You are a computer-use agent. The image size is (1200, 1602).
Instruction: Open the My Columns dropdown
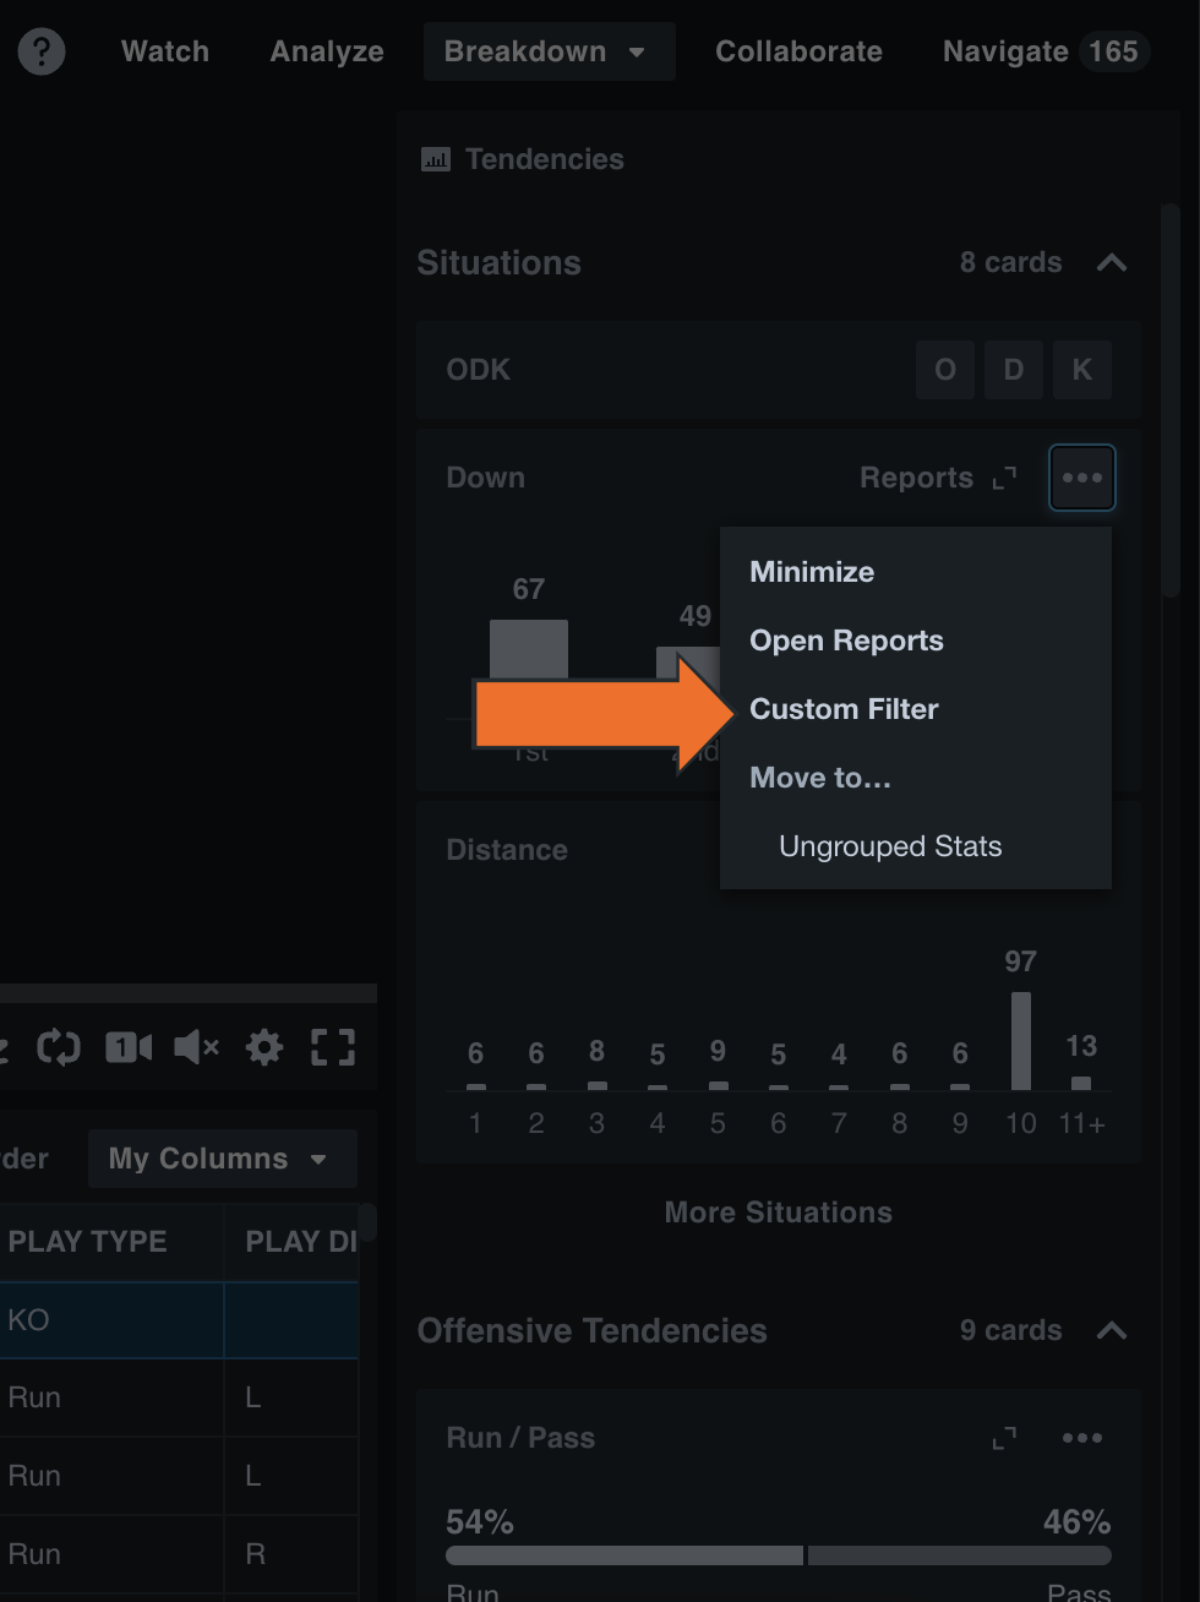(x=222, y=1159)
